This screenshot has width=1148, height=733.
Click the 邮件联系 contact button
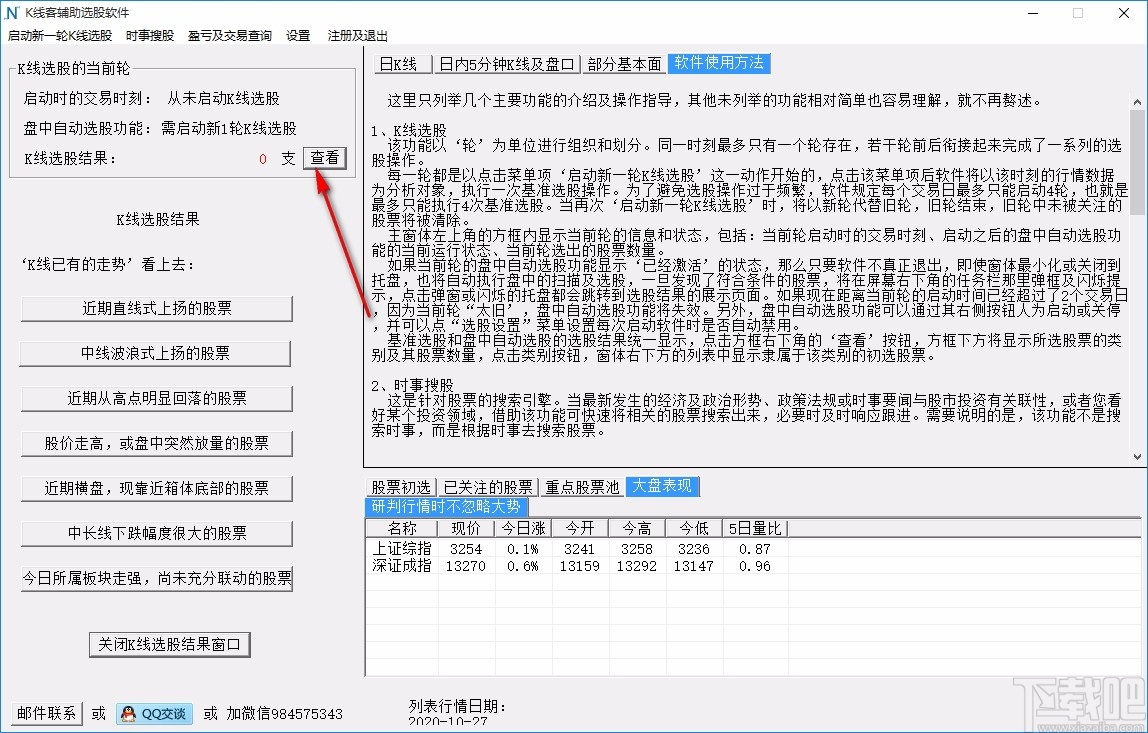[44, 714]
